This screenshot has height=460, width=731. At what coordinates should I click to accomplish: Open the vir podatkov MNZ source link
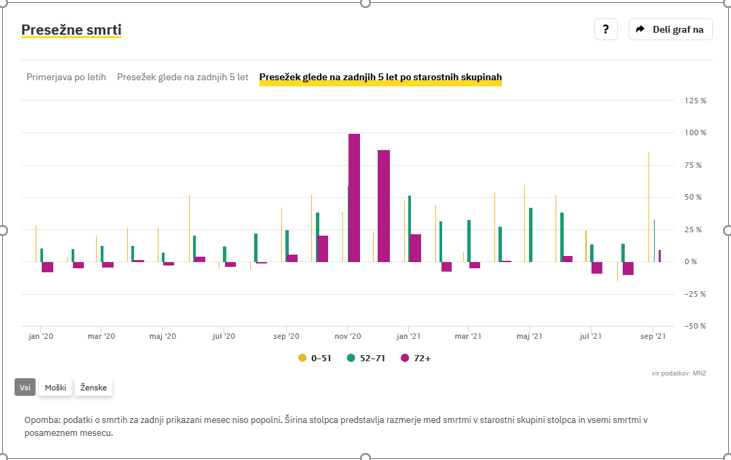[679, 373]
